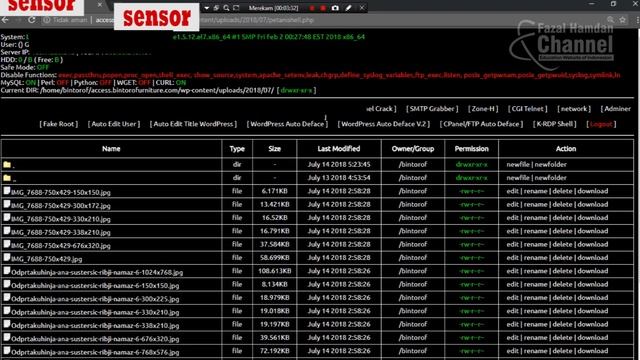Viewport: 640px width, 360px height.
Task: Click the recorder window mode icon
Action: pyautogui.click(x=216, y=8)
